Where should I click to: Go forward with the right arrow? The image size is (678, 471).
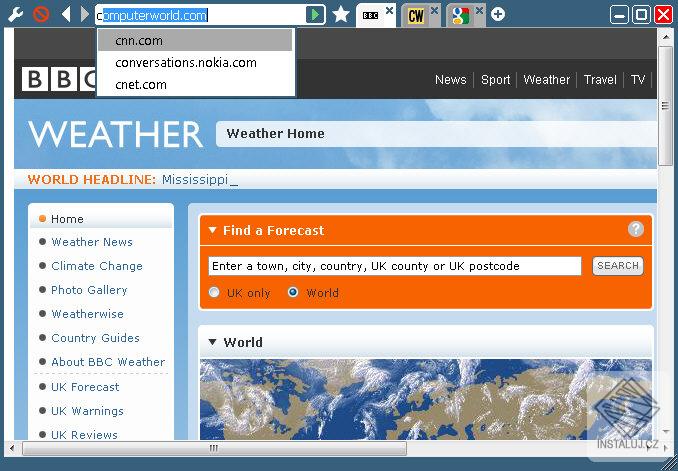[x=85, y=15]
